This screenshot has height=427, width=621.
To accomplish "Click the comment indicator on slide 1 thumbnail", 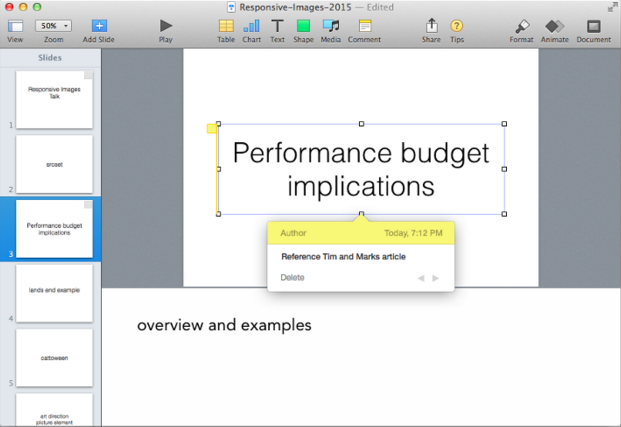I will click(x=88, y=75).
